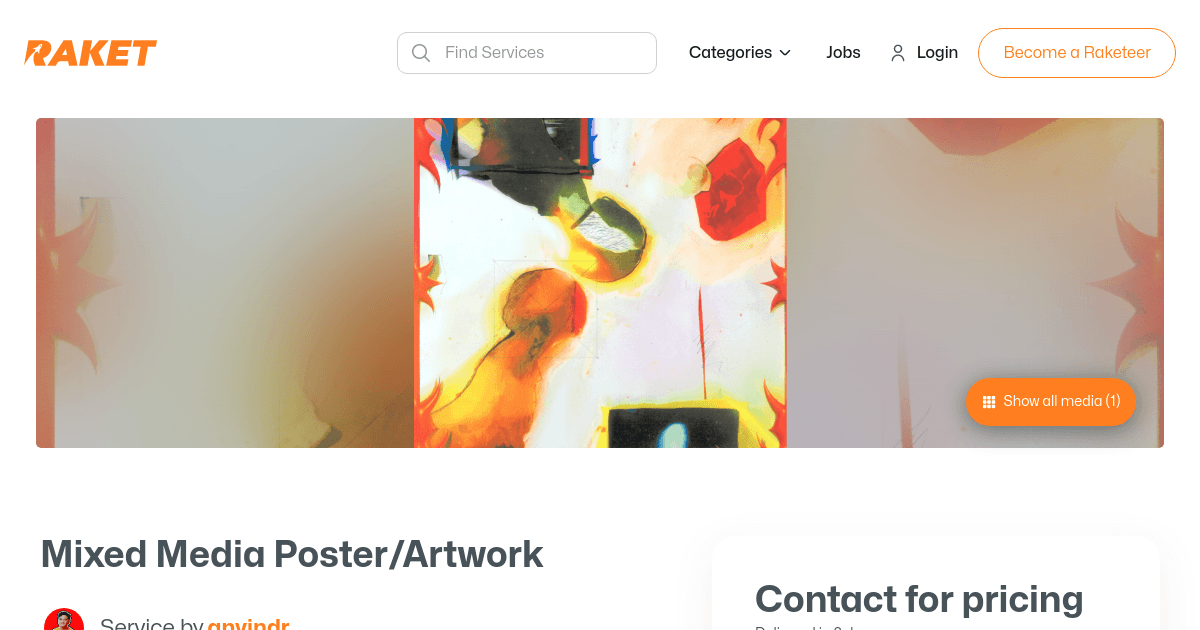Click the blurred left side of the banner
1200x630 pixels.
click(225, 283)
